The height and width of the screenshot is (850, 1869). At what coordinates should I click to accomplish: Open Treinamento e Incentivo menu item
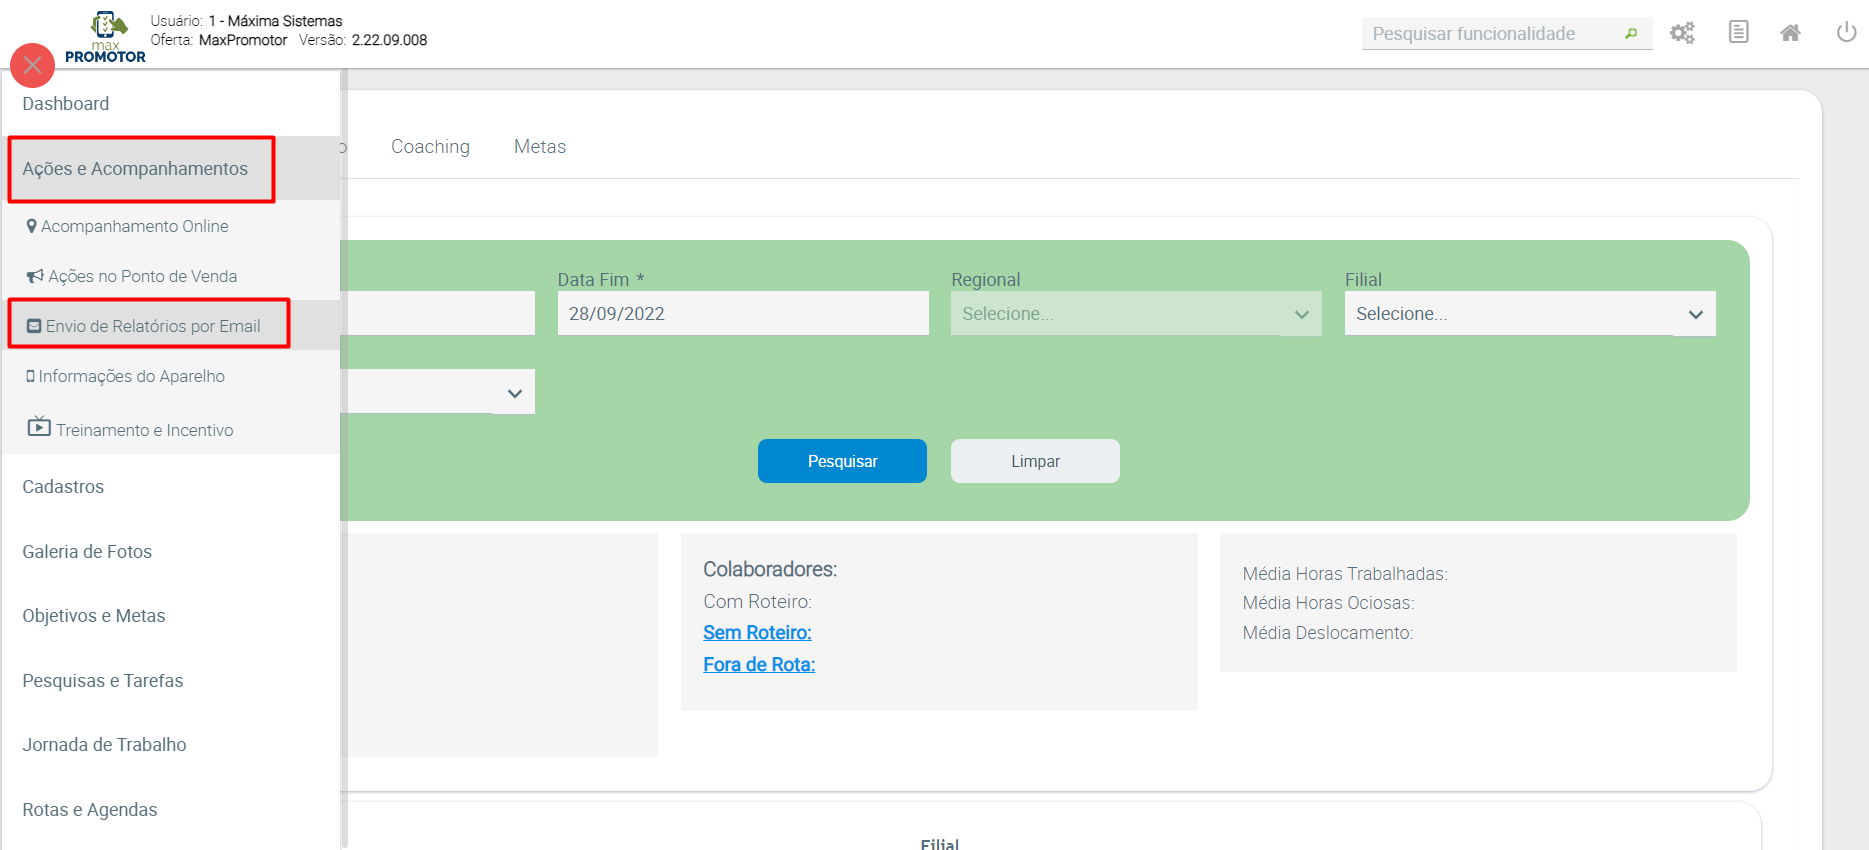click(145, 430)
